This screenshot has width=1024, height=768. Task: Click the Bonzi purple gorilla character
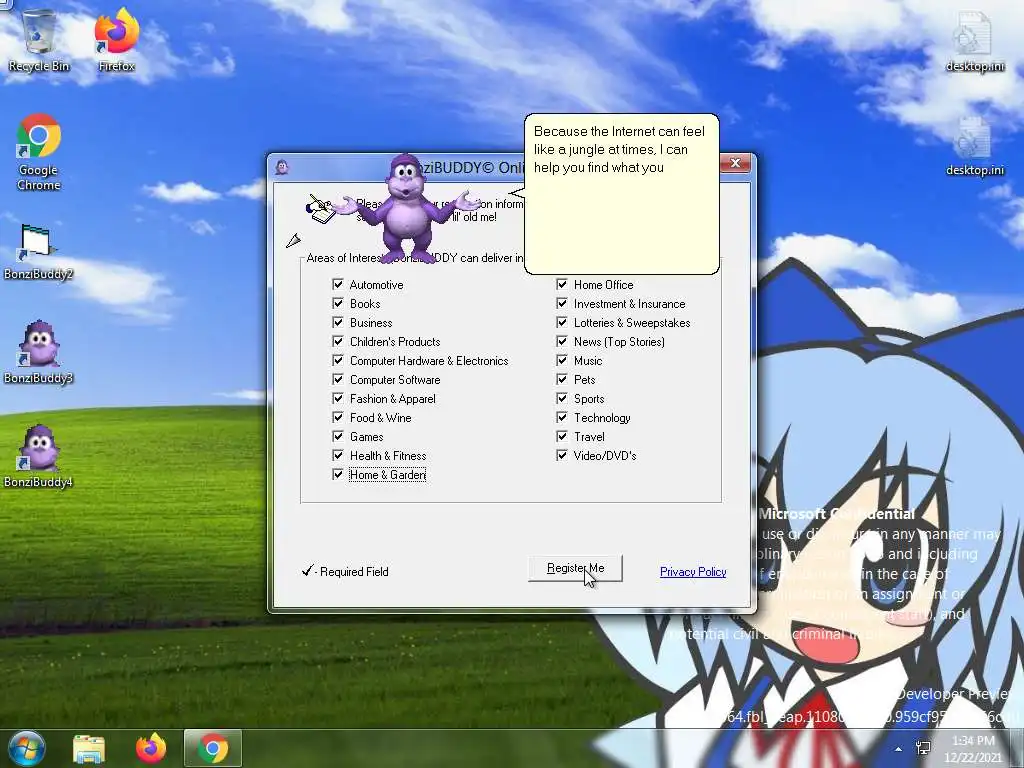[406, 209]
